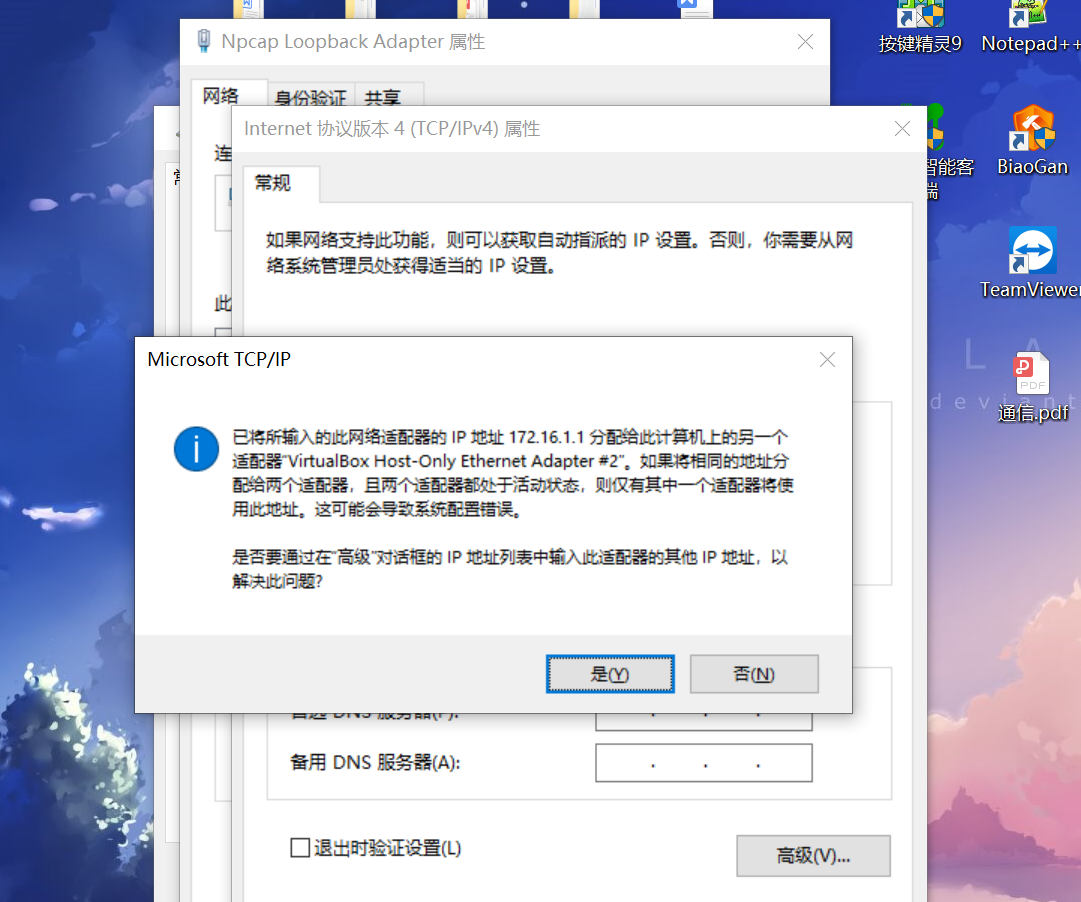Open the 高级(V)... advanced settings

click(814, 856)
